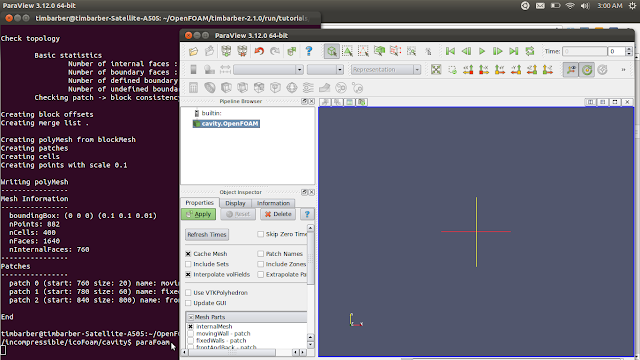The width and height of the screenshot is (640, 360).
Task: Uncheck internalMesh in Mesh Parts
Action: point(191,327)
